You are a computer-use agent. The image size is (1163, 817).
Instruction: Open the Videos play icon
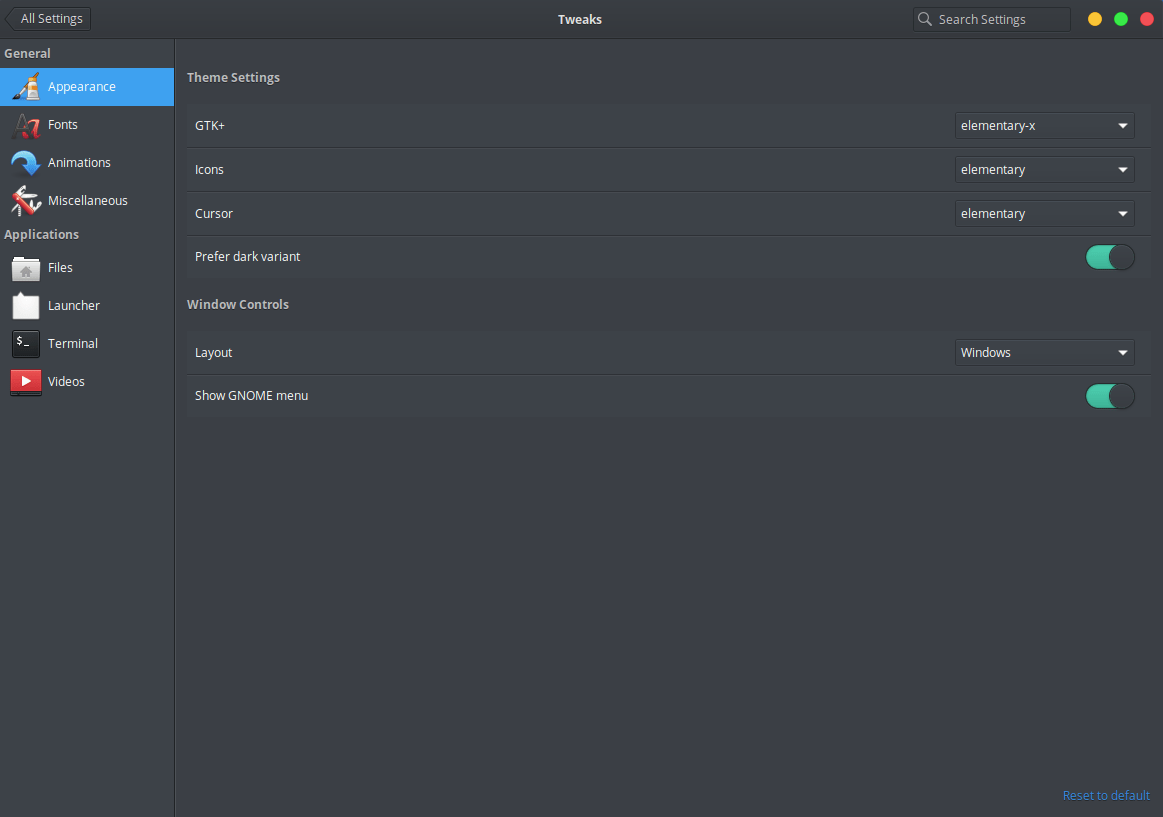(x=26, y=382)
